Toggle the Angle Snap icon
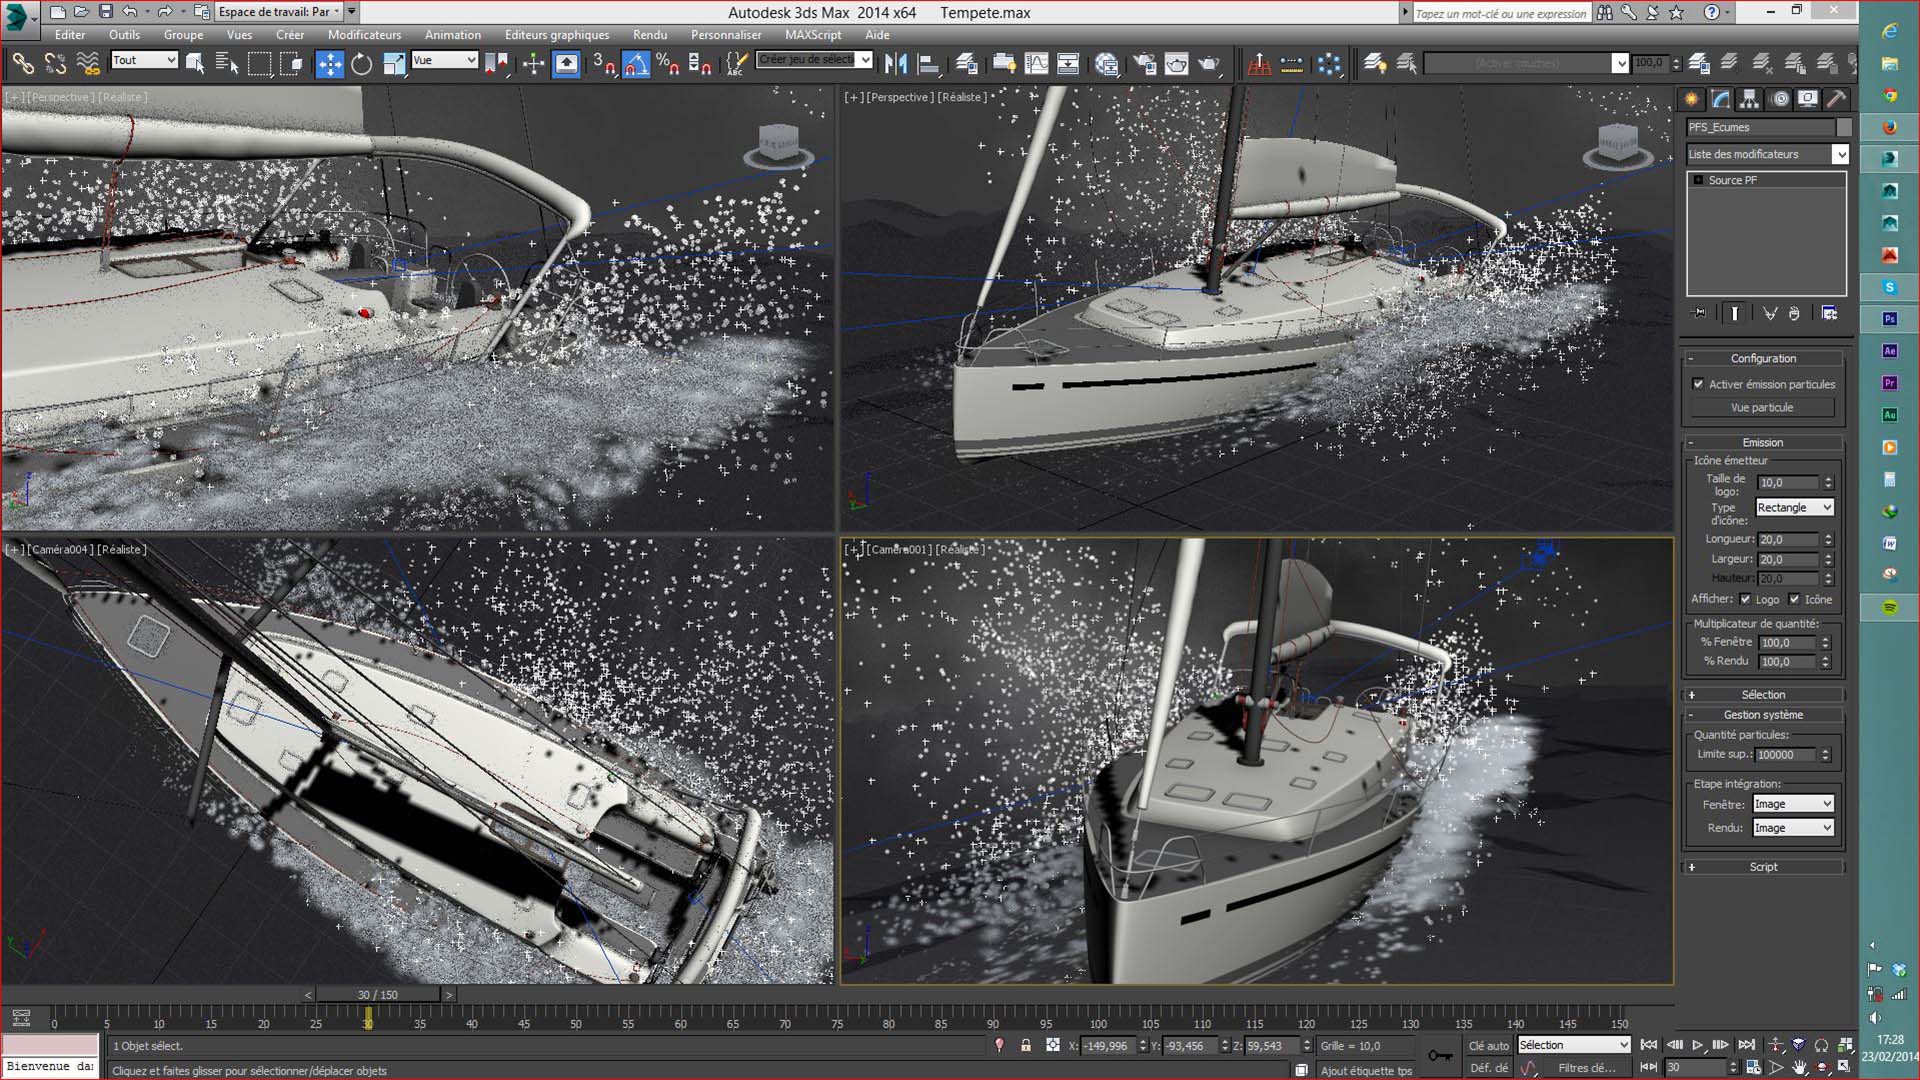This screenshot has height=1080, width=1920. pos(636,64)
